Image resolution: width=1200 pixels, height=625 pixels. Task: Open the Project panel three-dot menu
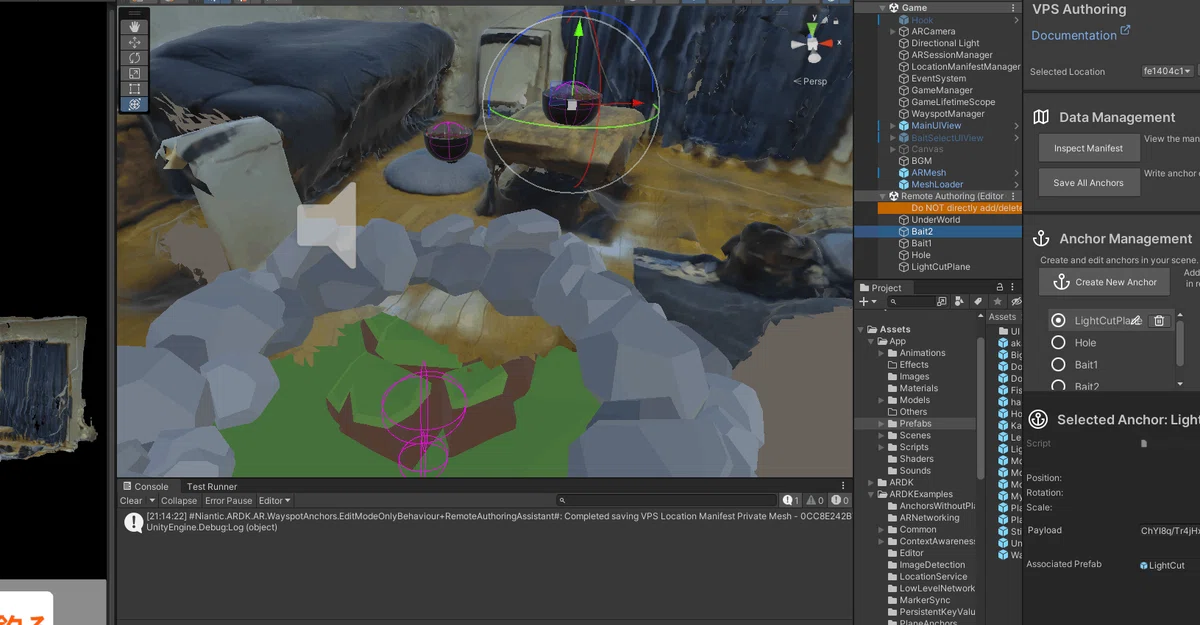click(1014, 288)
